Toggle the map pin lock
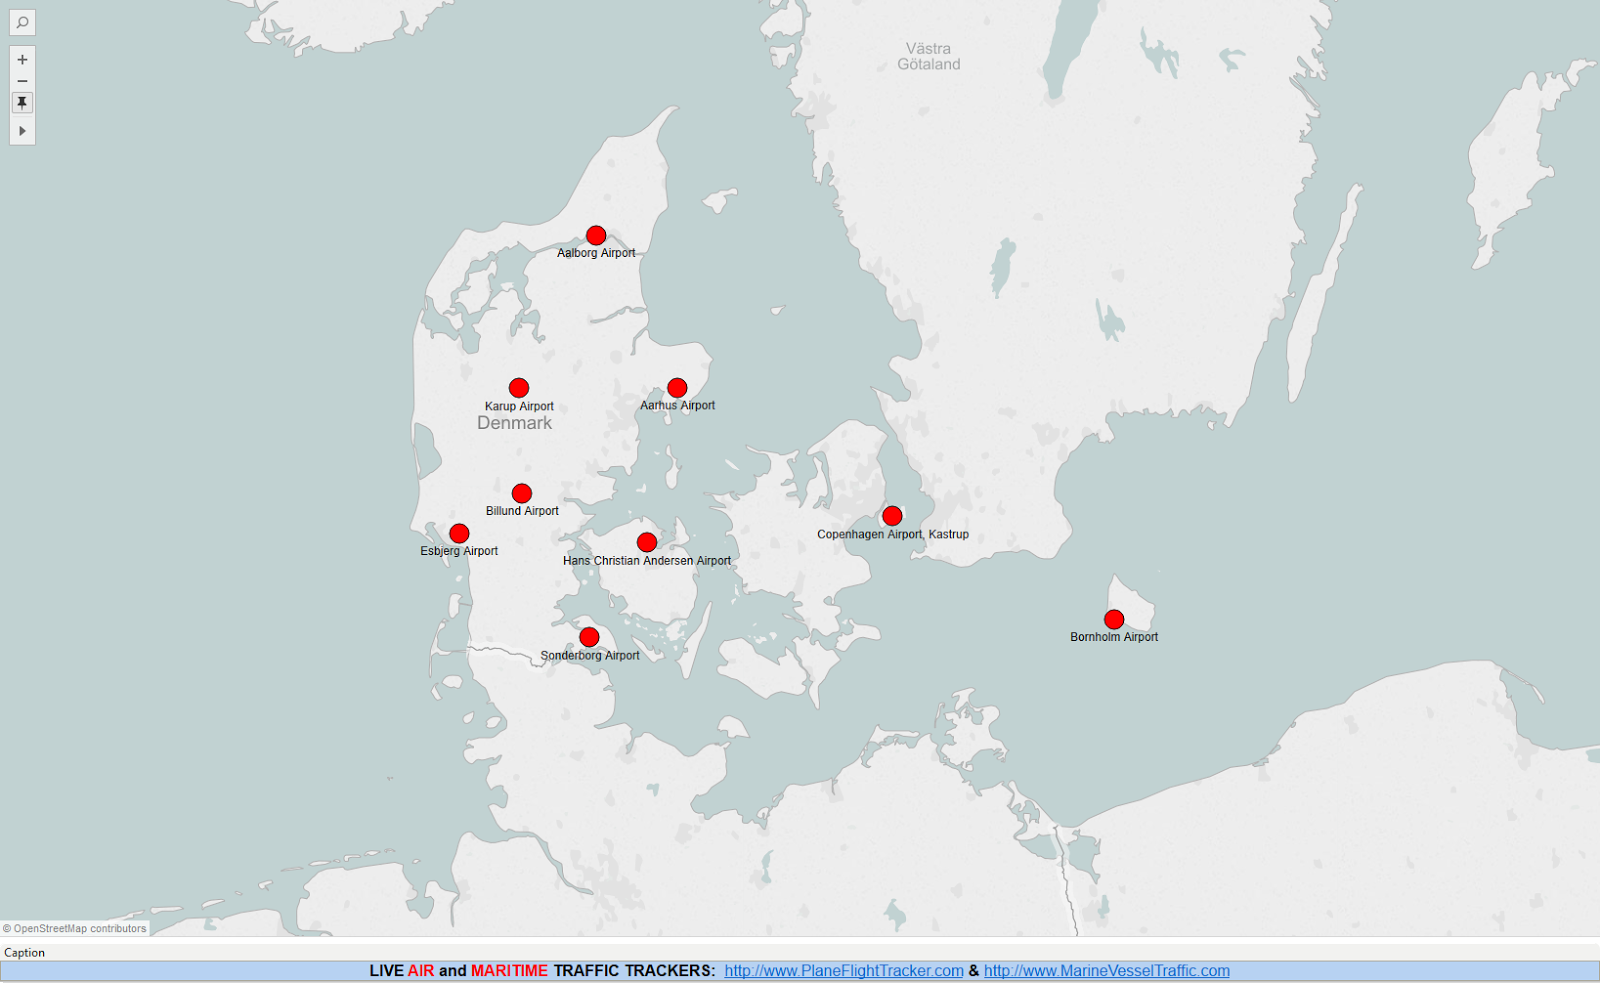Screen dimensions: 1600x984 pyautogui.click(x=21, y=102)
